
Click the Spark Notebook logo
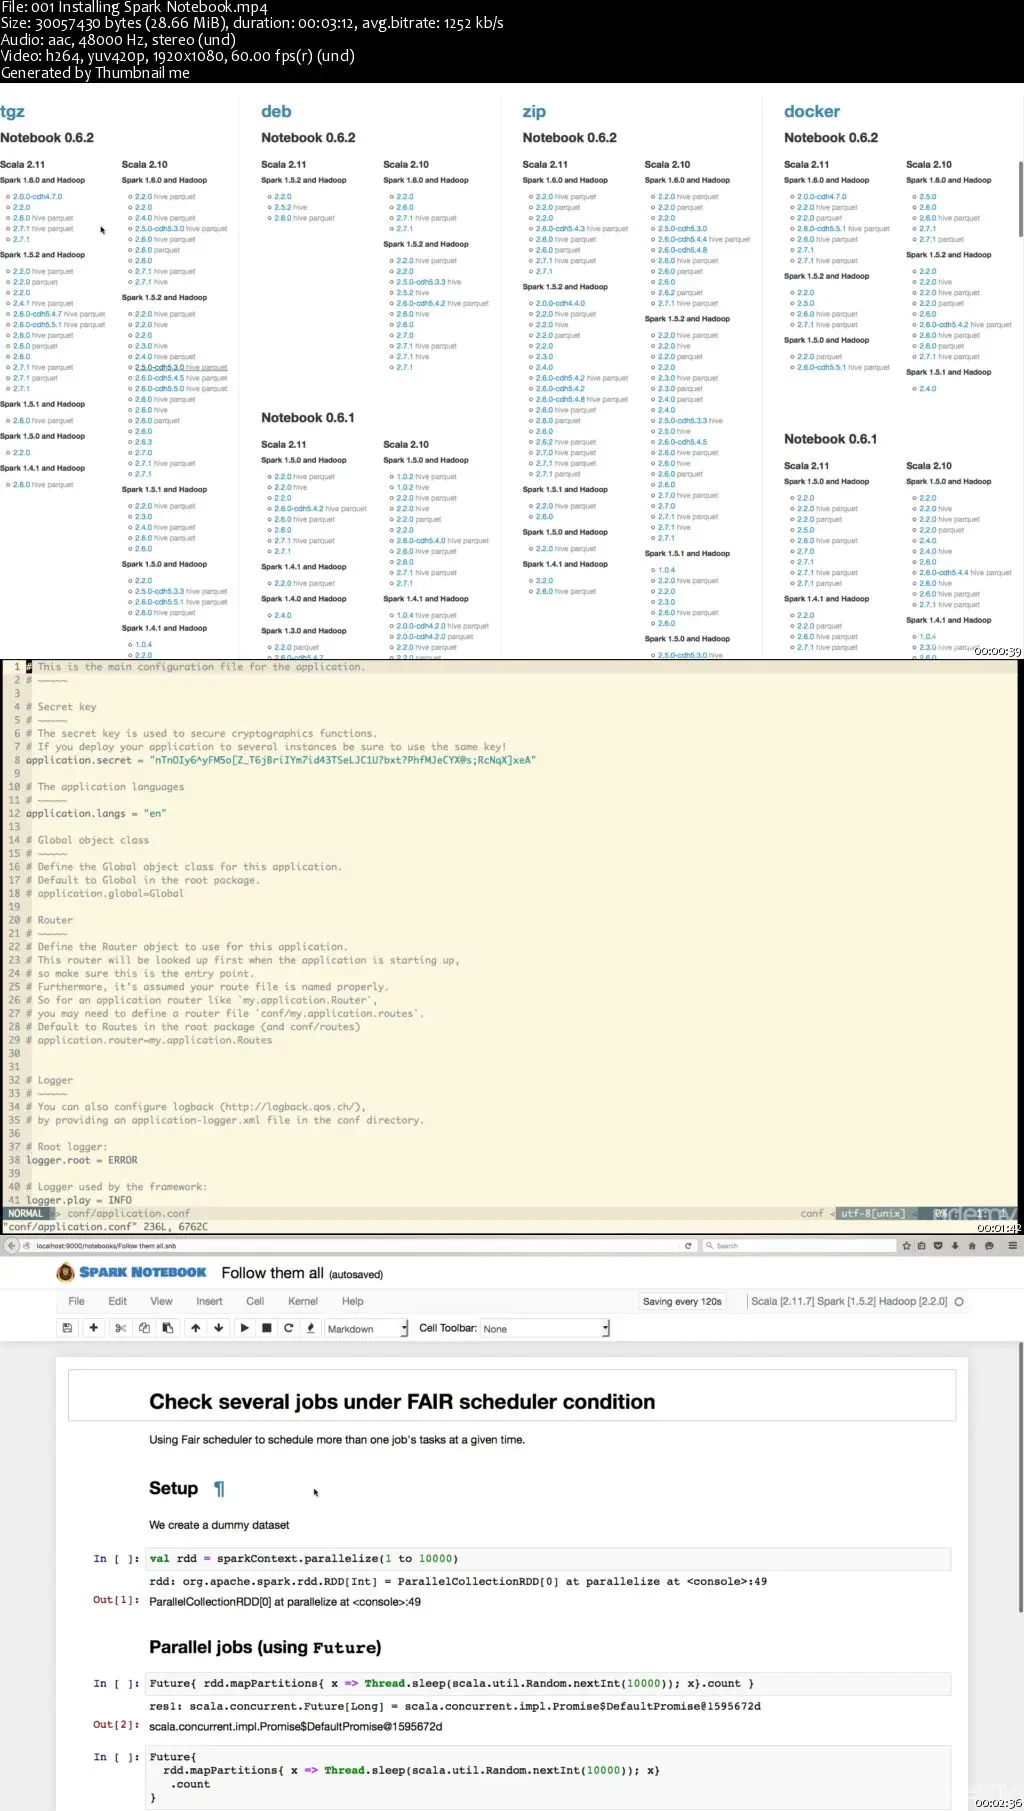pos(131,1272)
